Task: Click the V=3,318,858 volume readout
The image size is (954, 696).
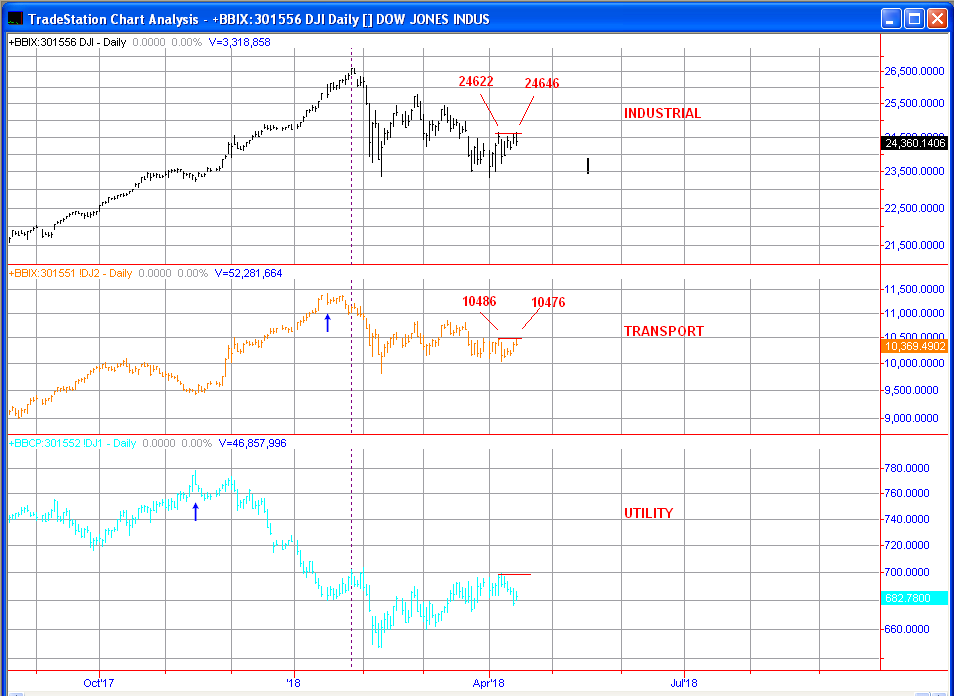Action: 239,42
